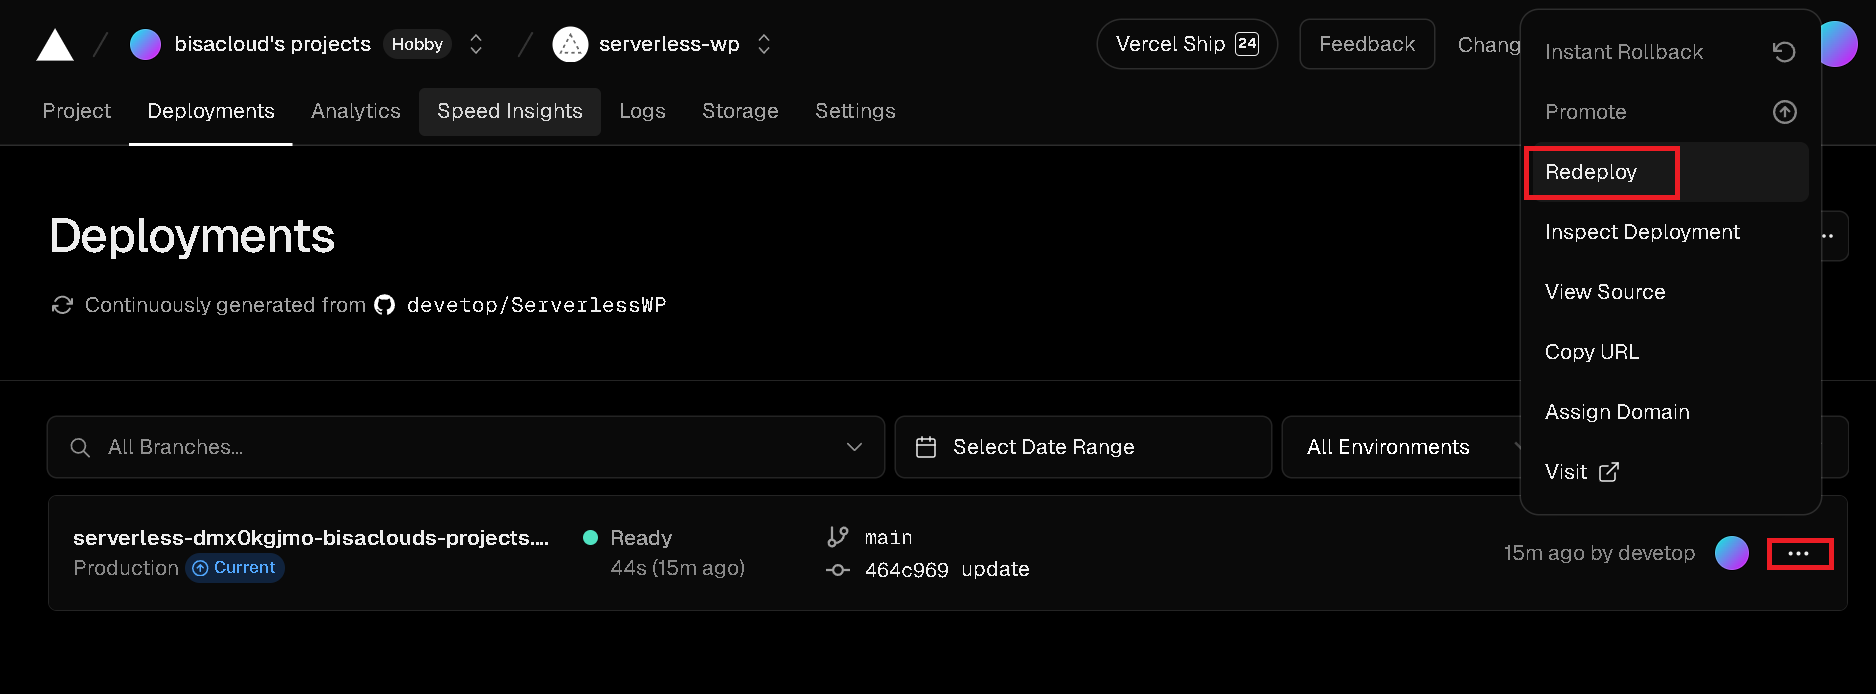The height and width of the screenshot is (694, 1876).
Task: Expand the All Branches dropdown
Action: (855, 446)
